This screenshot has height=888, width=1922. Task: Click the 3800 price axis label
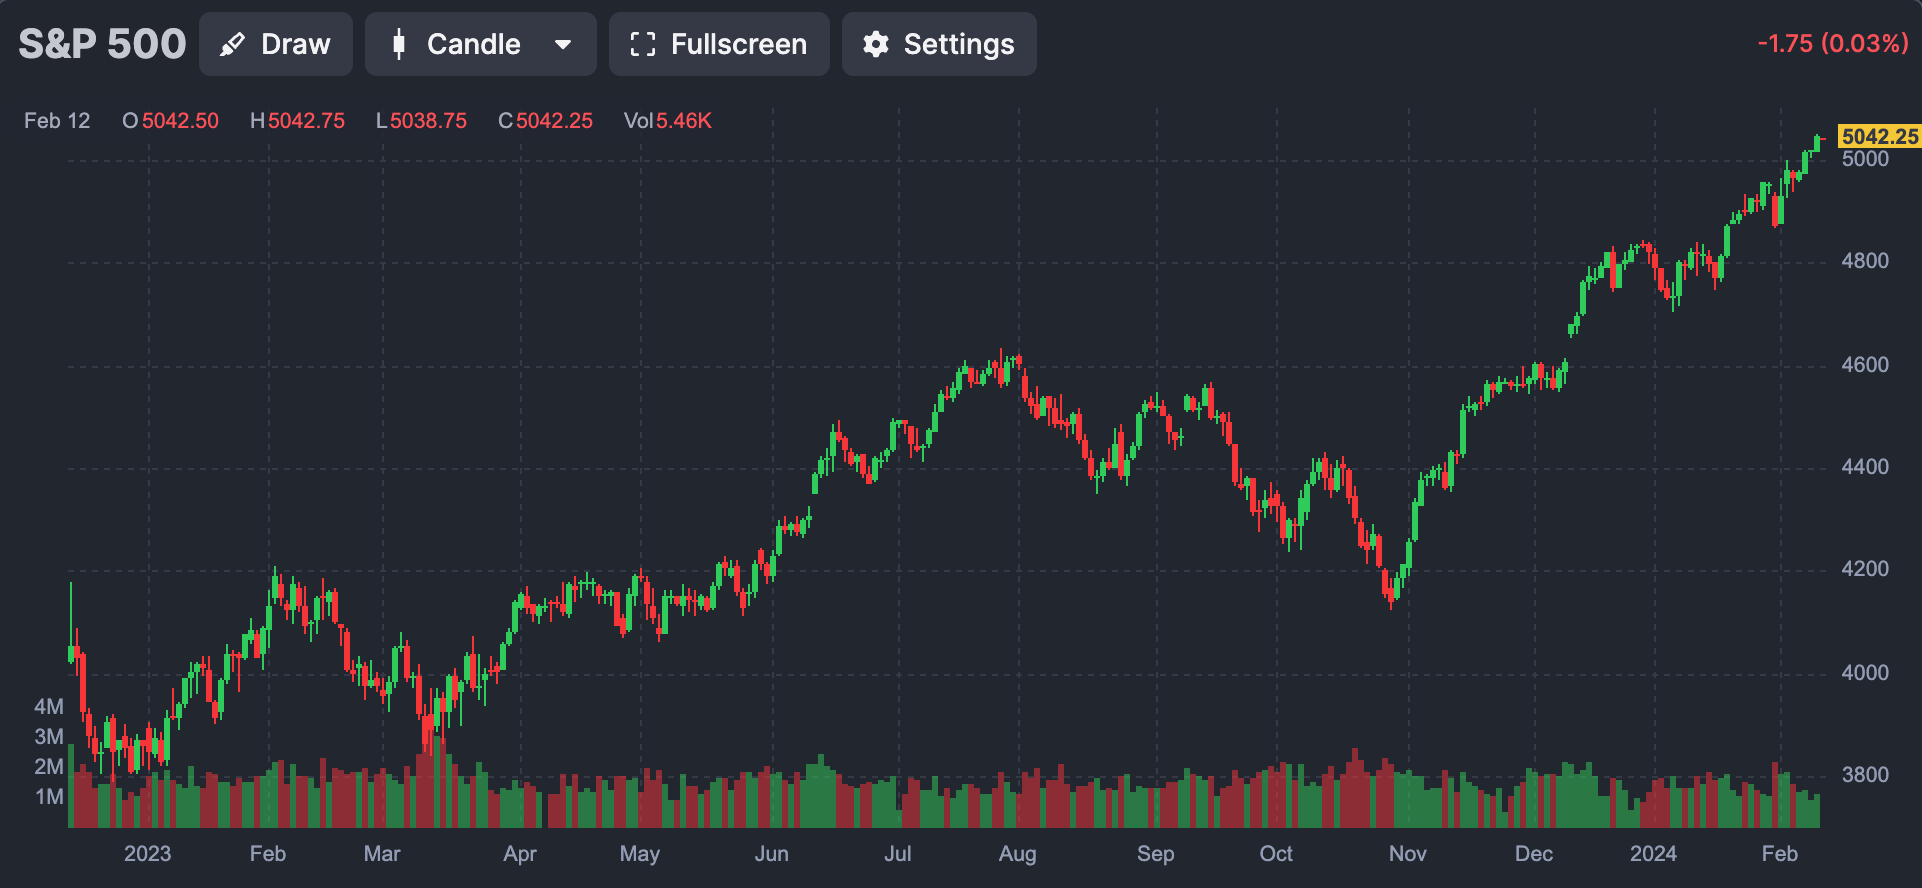(1865, 775)
